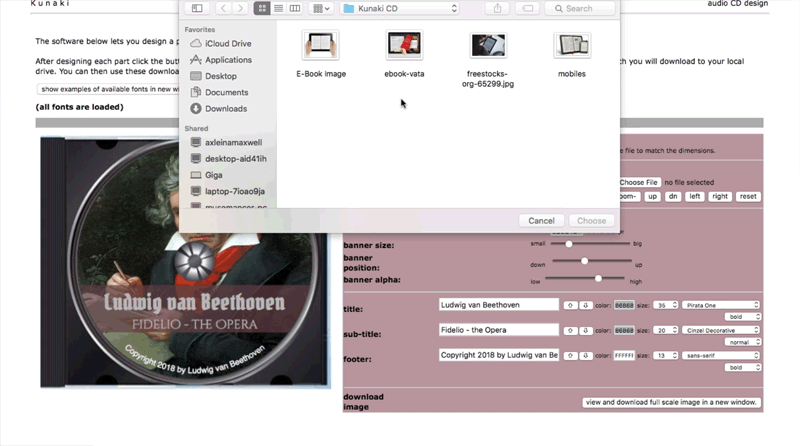
Task: Switch to column view in file dialog
Action: tap(294, 8)
